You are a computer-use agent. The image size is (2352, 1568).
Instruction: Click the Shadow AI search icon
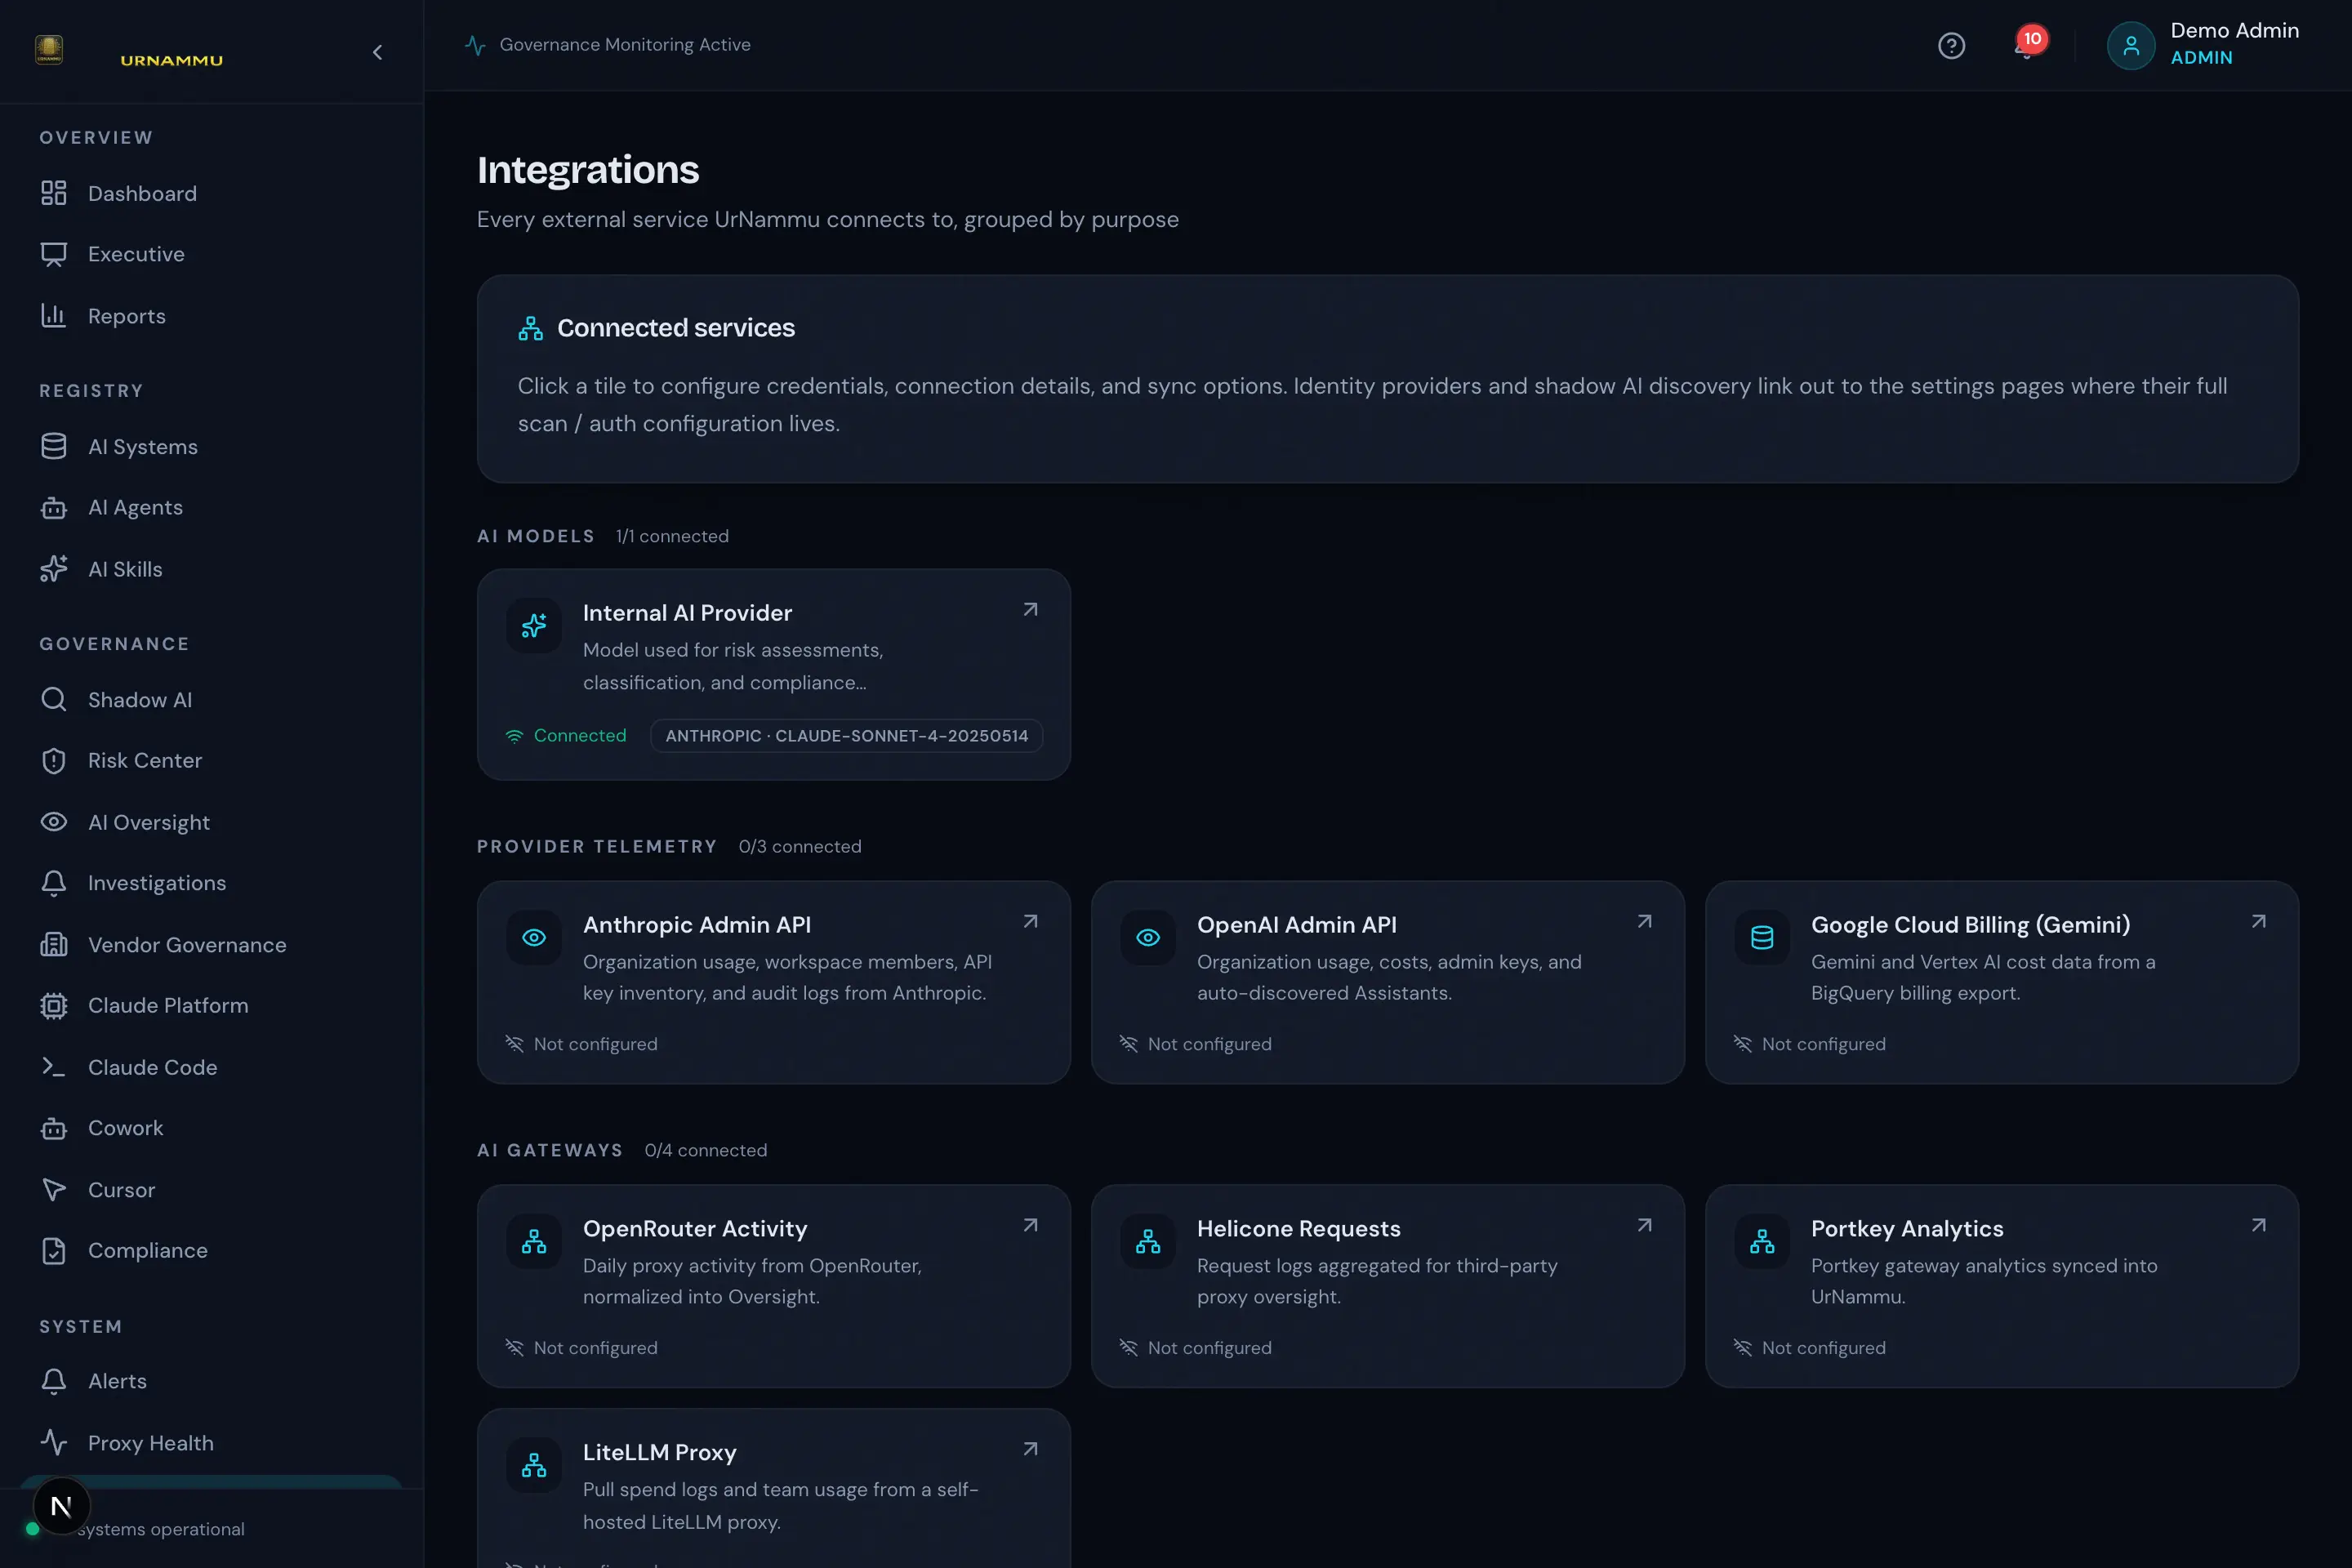[54, 700]
